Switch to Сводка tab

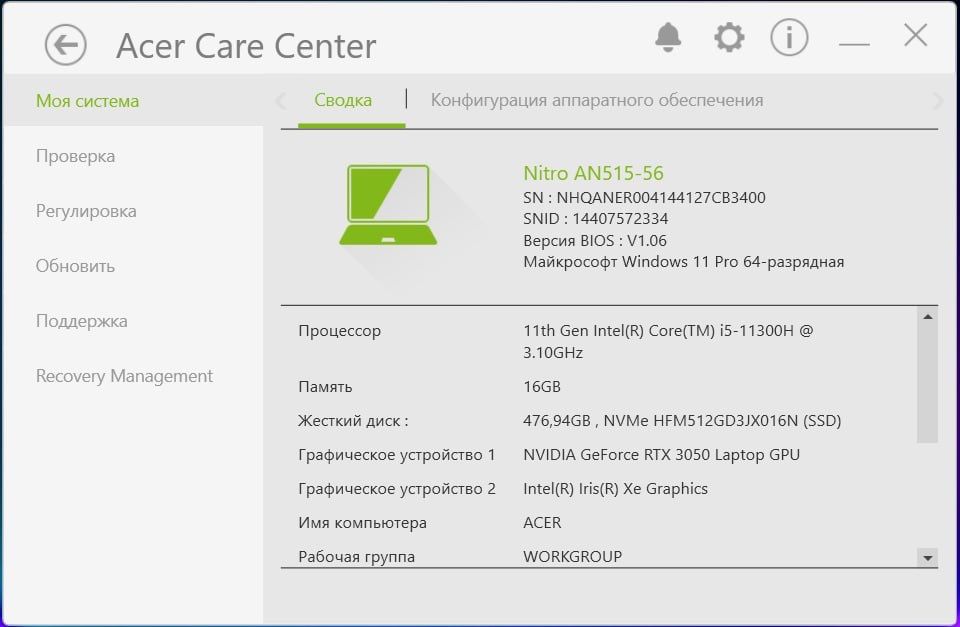pyautogui.click(x=343, y=100)
